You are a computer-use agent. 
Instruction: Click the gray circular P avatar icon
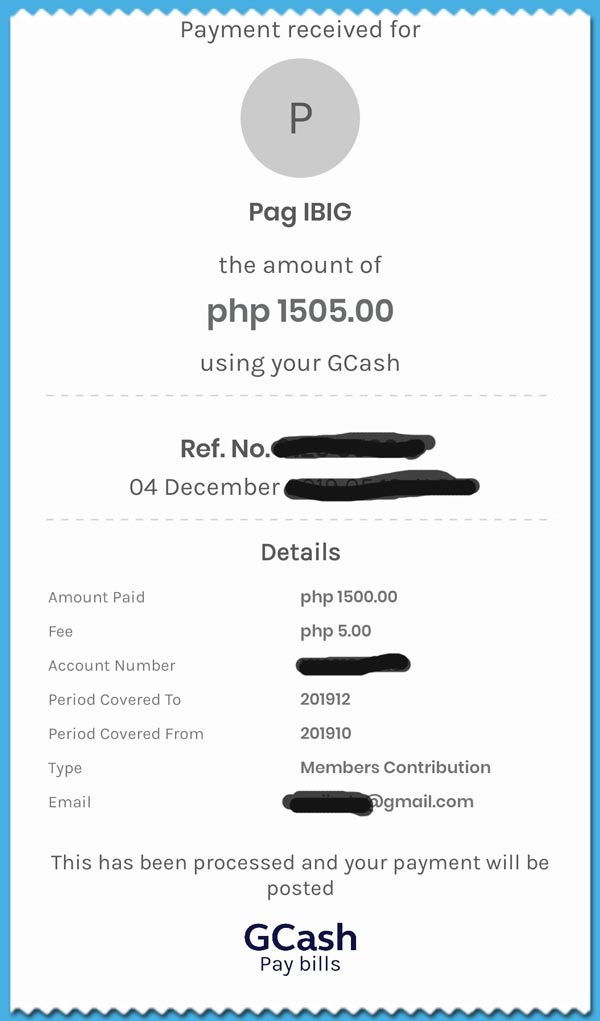coord(300,118)
